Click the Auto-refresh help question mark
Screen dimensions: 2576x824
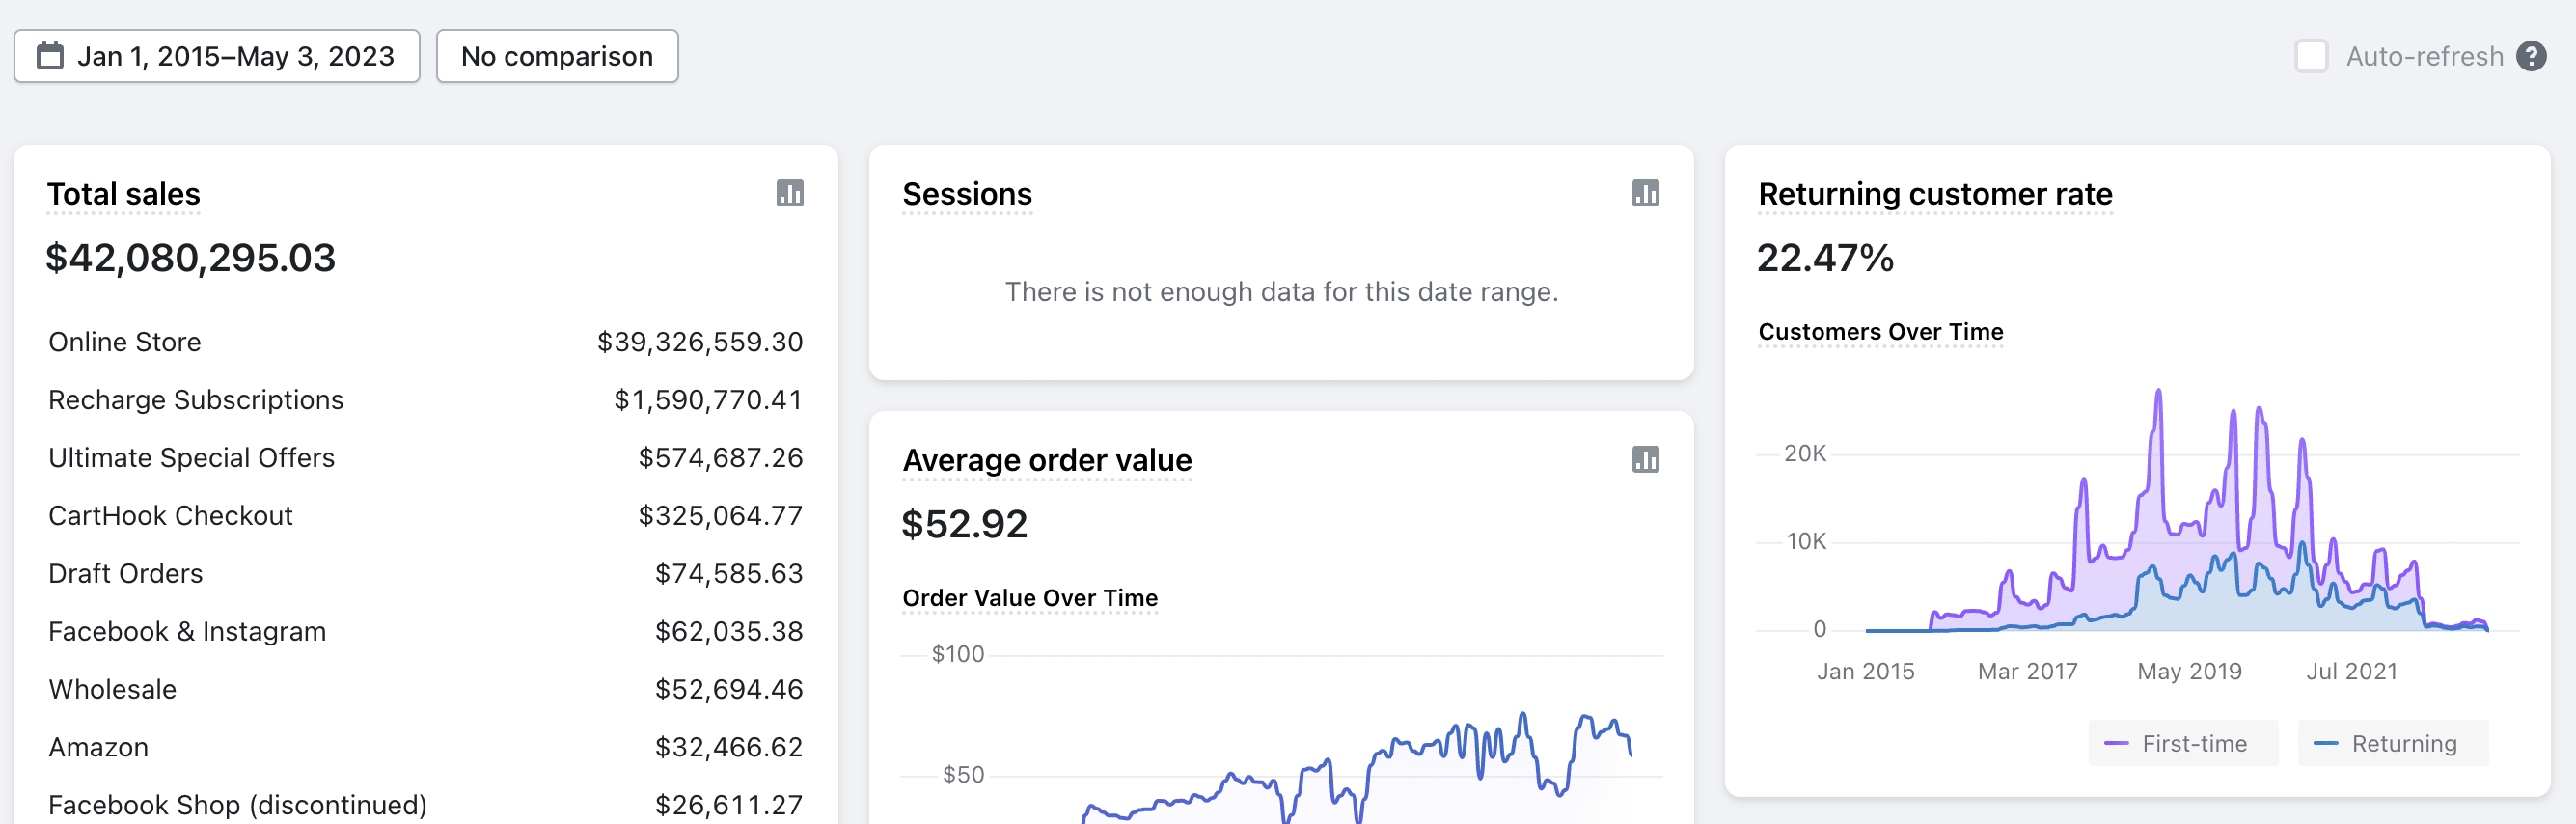point(2531,56)
